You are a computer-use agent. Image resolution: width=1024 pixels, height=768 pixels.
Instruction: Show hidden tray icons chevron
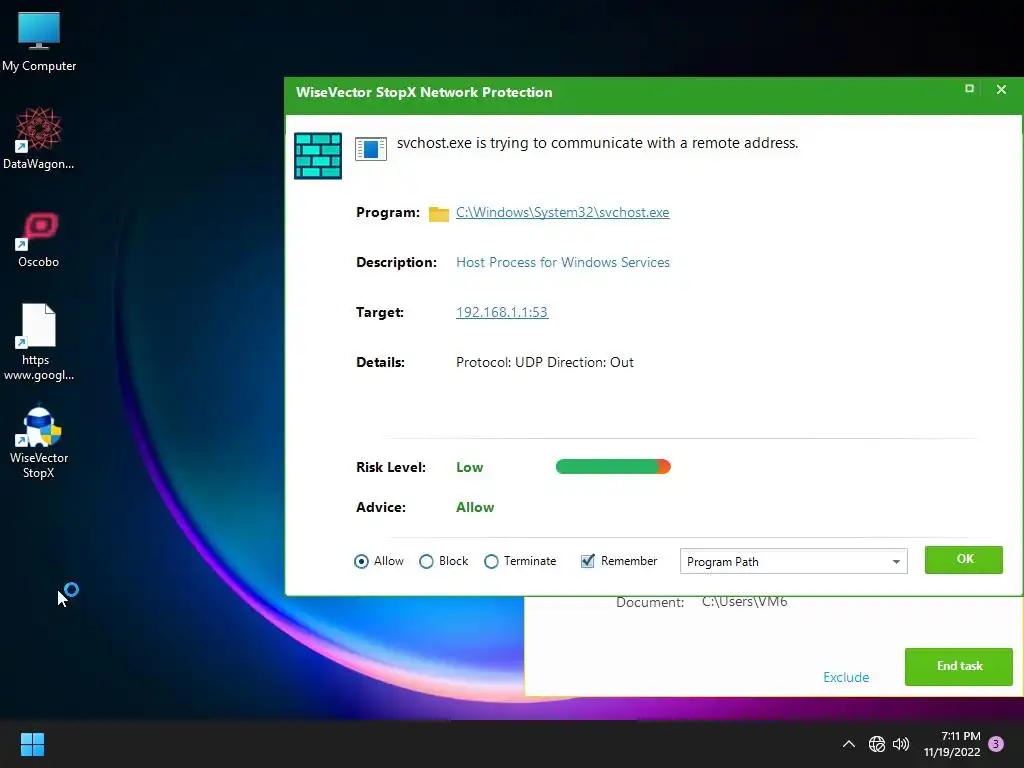pyautogui.click(x=848, y=744)
